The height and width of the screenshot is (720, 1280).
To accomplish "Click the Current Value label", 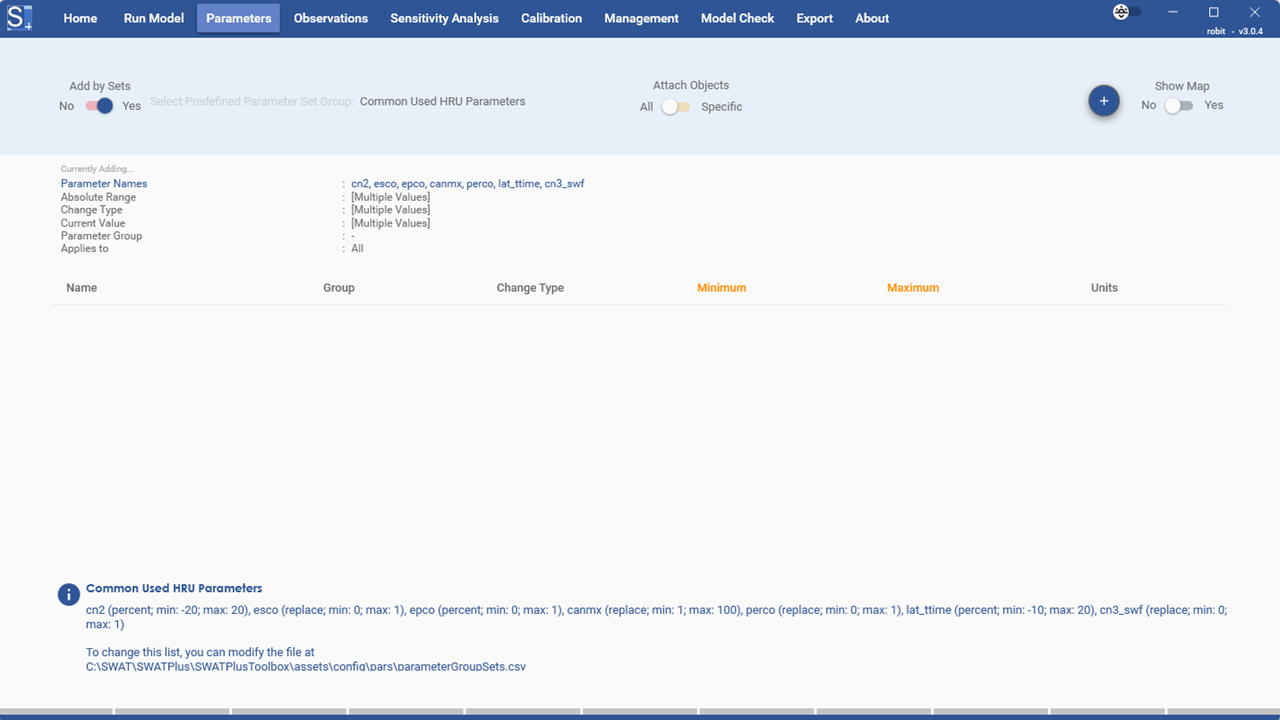I will pyautogui.click(x=93, y=223).
